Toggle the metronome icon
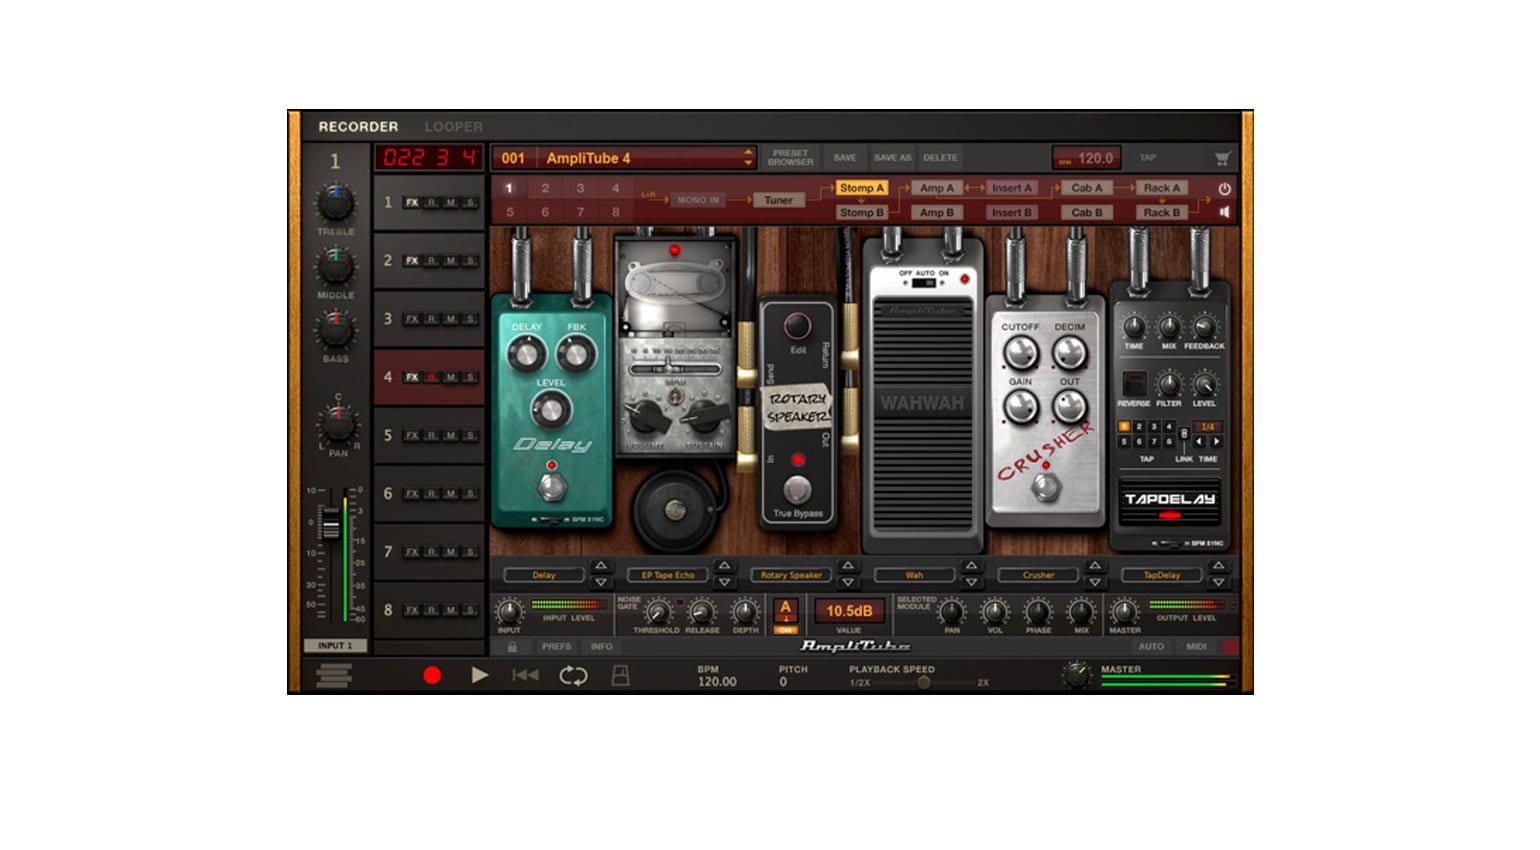Image resolution: width=1540 pixels, height=850 pixels. tap(620, 676)
